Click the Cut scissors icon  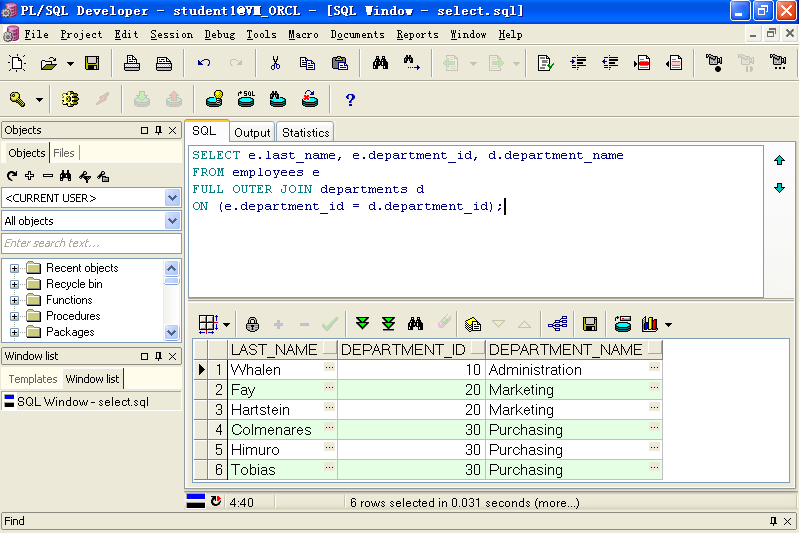pyautogui.click(x=275, y=64)
